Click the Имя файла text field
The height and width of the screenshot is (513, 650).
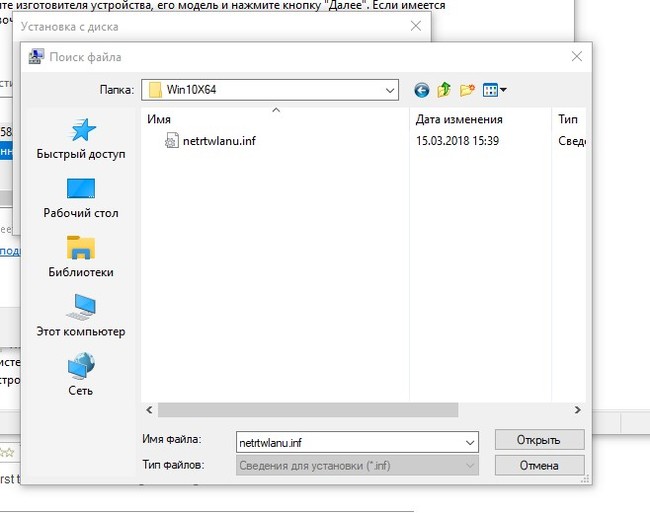[350, 441]
